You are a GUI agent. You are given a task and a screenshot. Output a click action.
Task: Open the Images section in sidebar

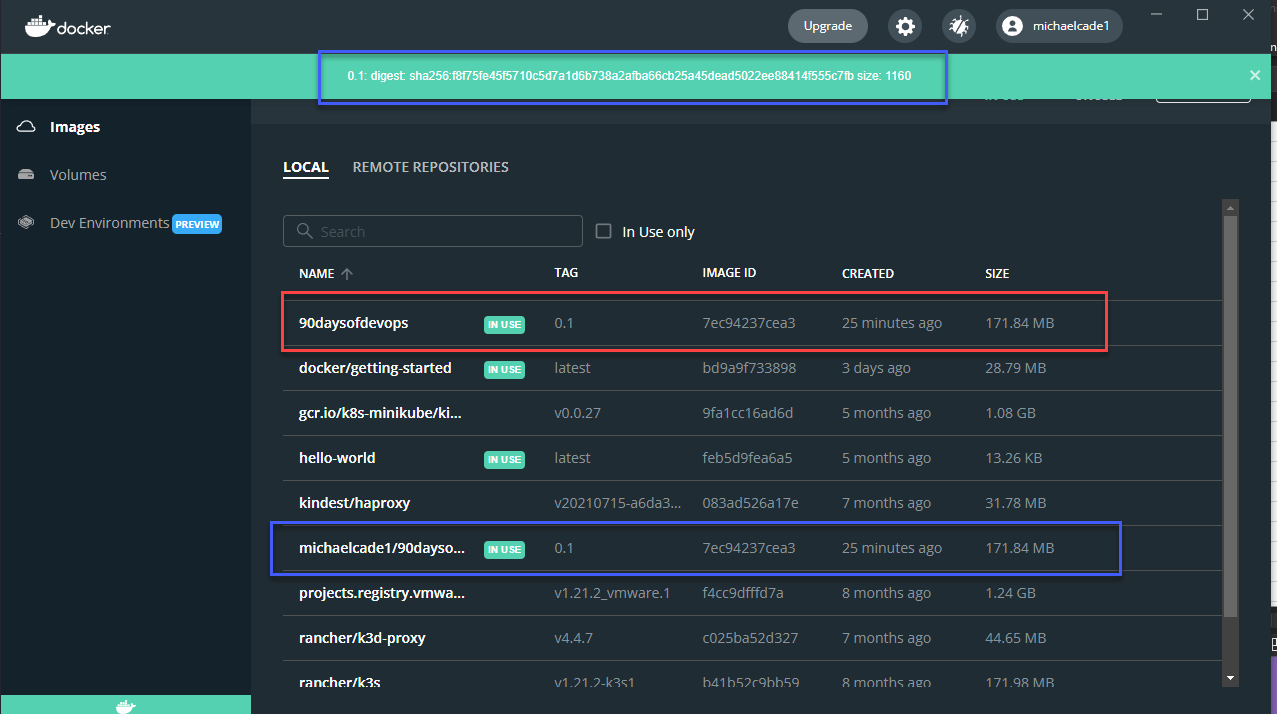74,127
